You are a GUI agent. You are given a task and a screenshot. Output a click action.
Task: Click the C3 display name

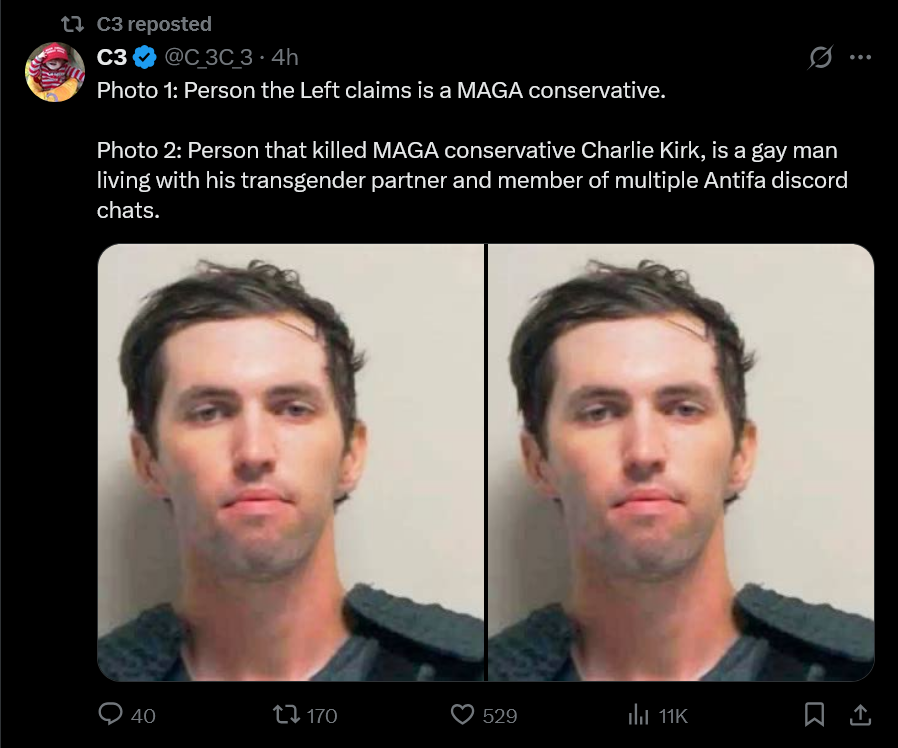click(112, 59)
